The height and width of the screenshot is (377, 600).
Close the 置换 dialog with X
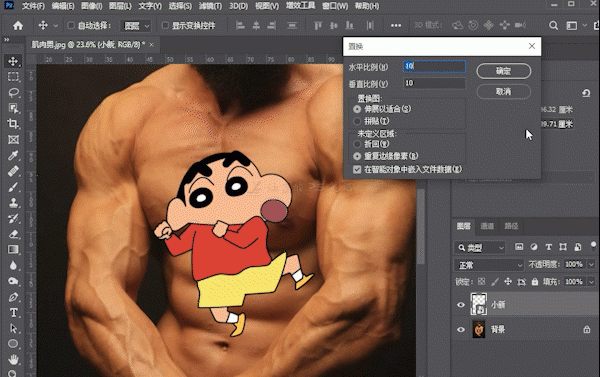coord(532,46)
